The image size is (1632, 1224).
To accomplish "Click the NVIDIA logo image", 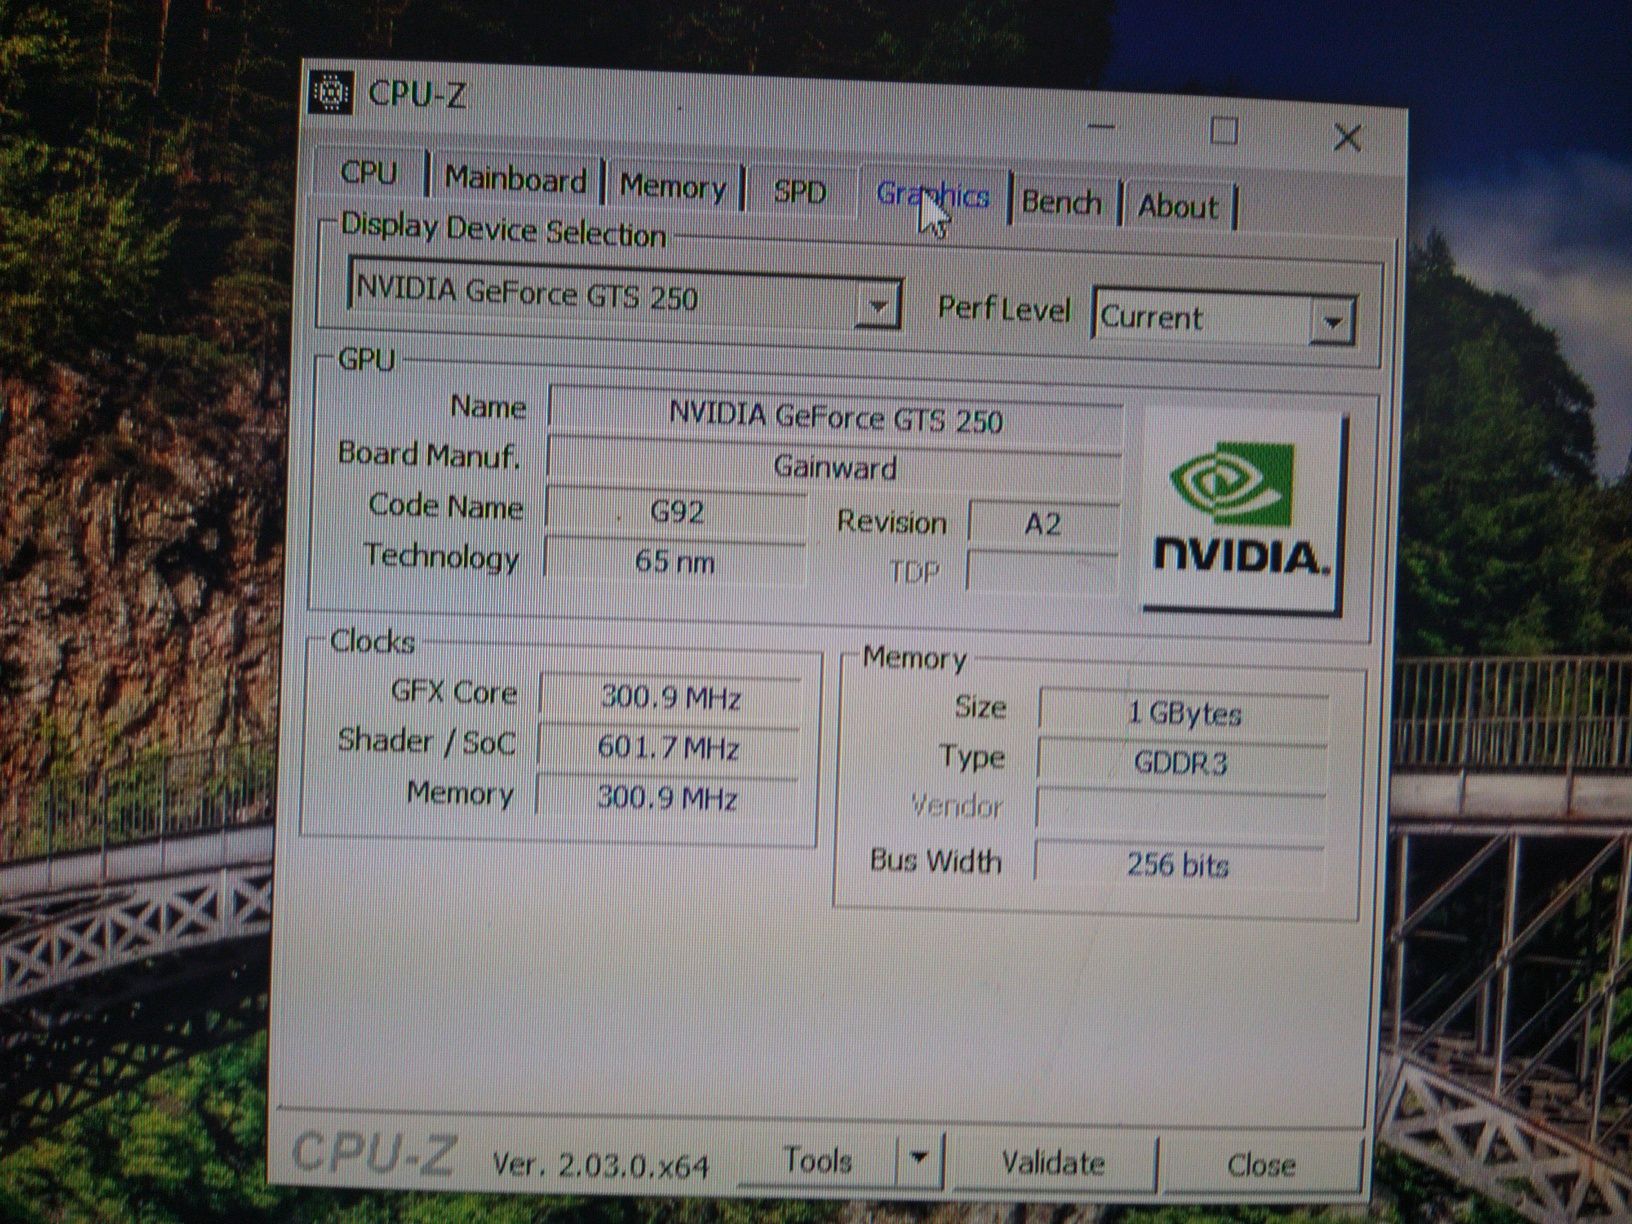I will pos(1244,513).
